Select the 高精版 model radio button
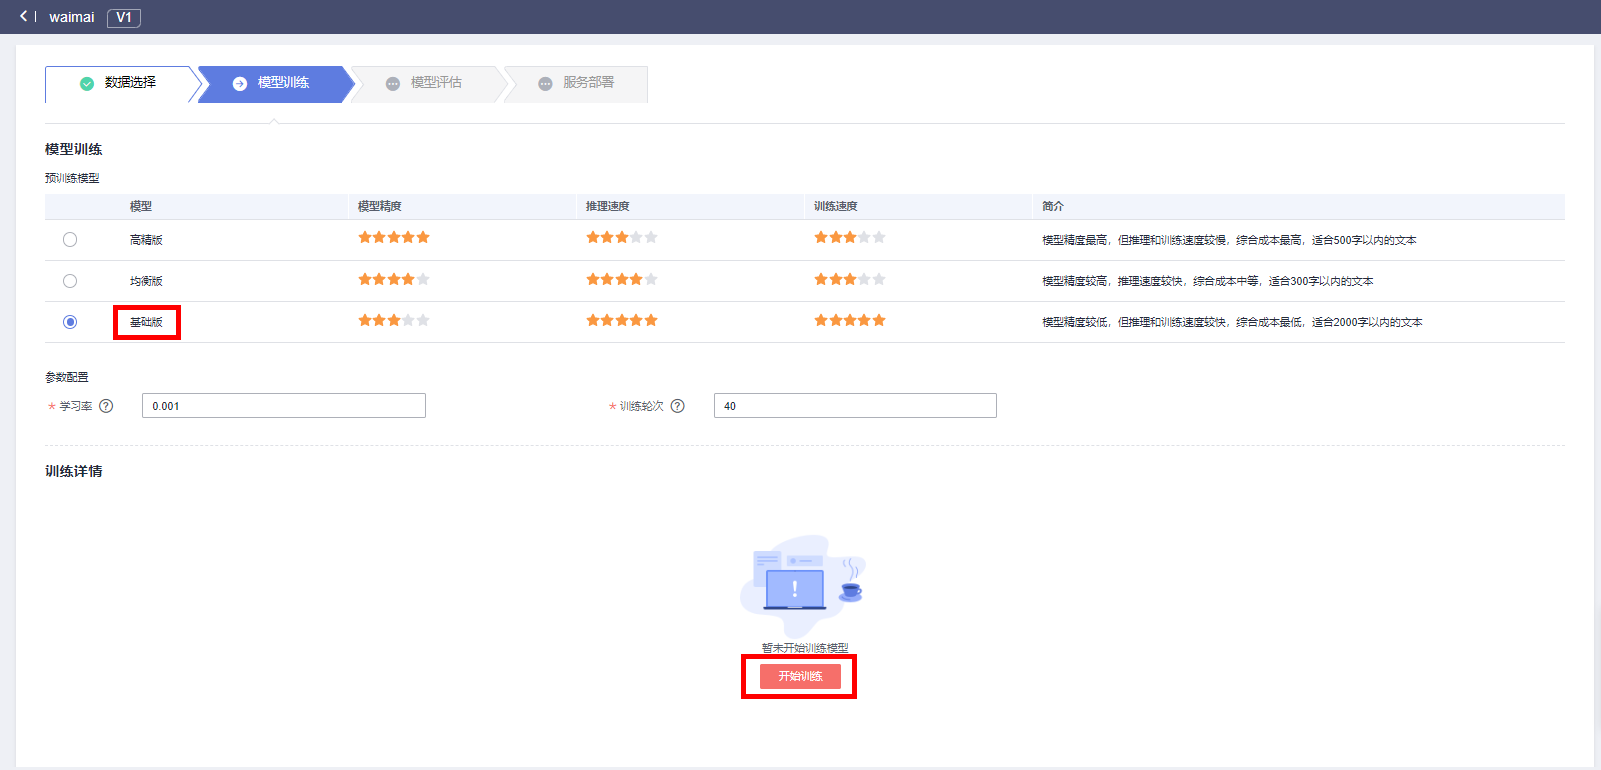 [x=70, y=240]
